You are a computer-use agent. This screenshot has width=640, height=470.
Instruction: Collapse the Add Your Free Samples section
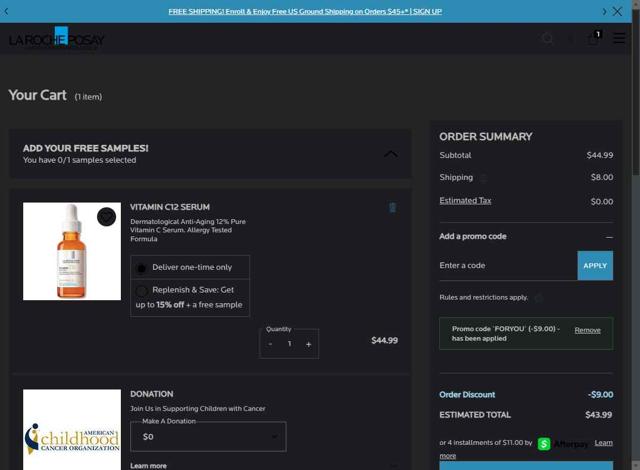[x=391, y=154]
